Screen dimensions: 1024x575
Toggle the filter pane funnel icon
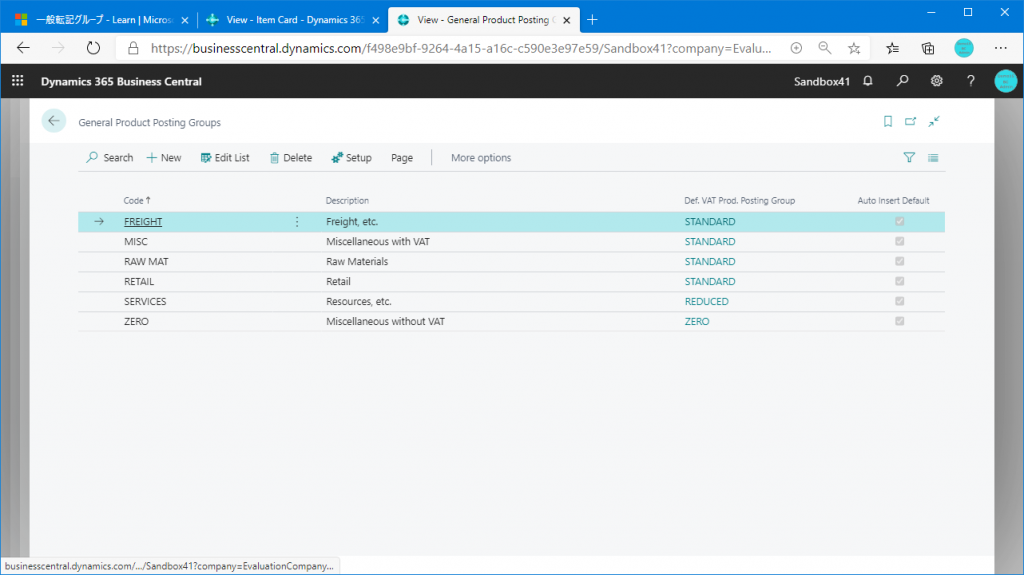[908, 157]
